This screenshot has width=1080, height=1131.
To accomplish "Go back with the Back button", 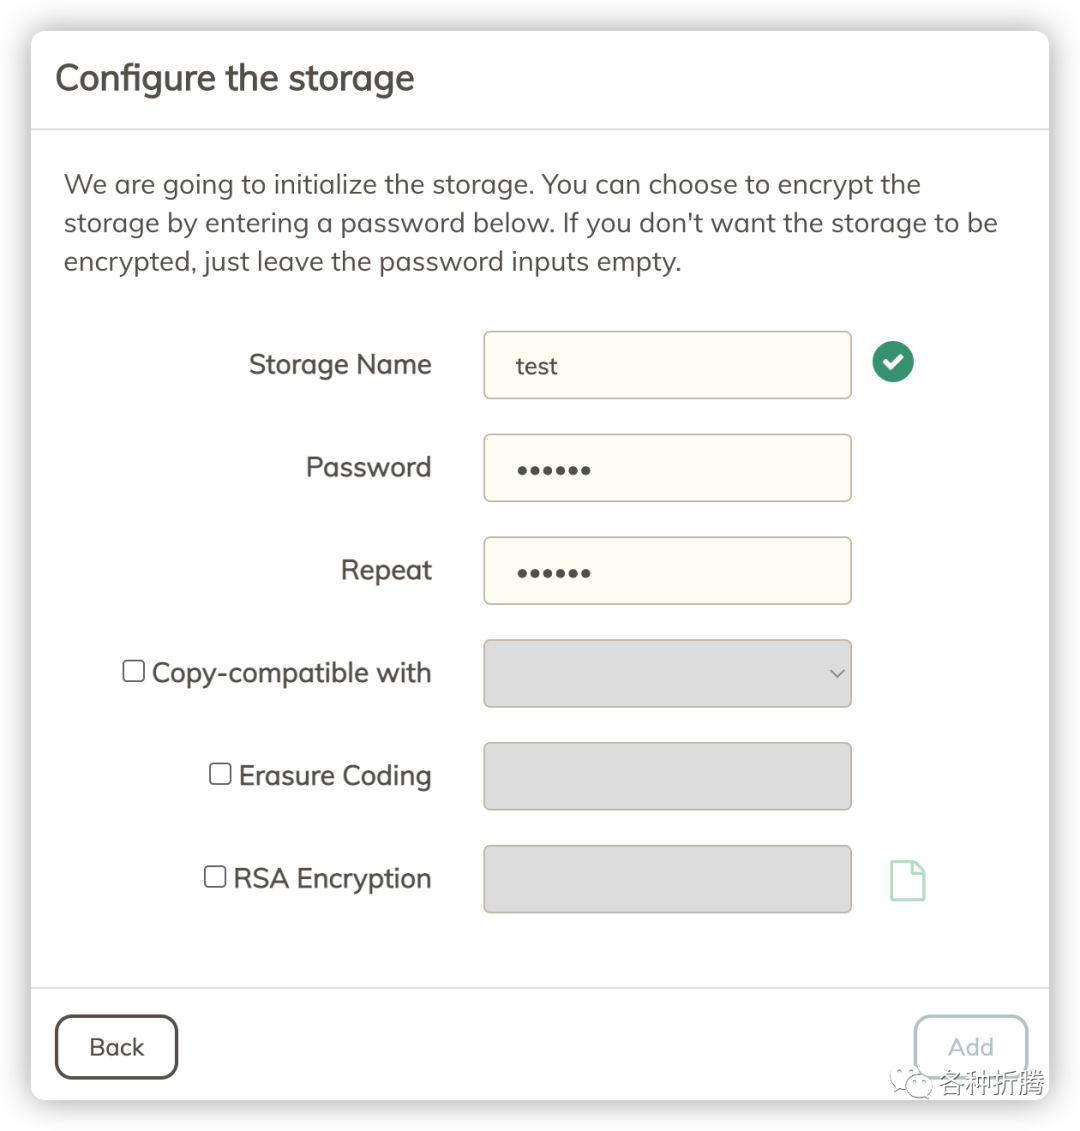I will pos(116,1047).
